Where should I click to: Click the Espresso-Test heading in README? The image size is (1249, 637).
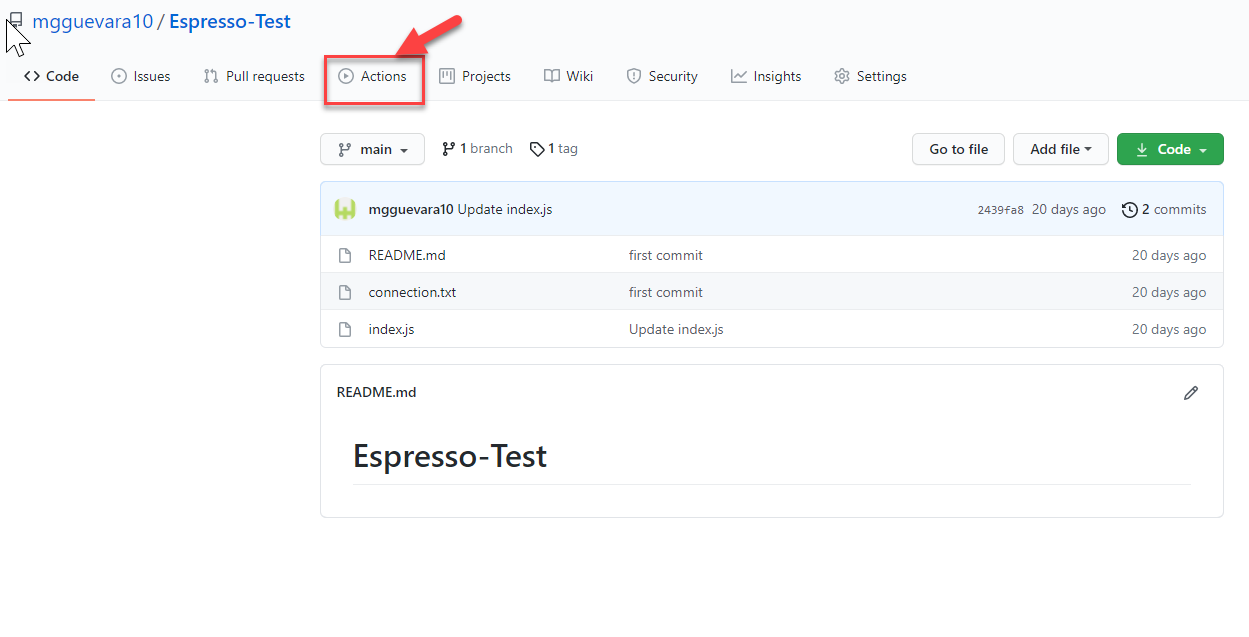450,456
